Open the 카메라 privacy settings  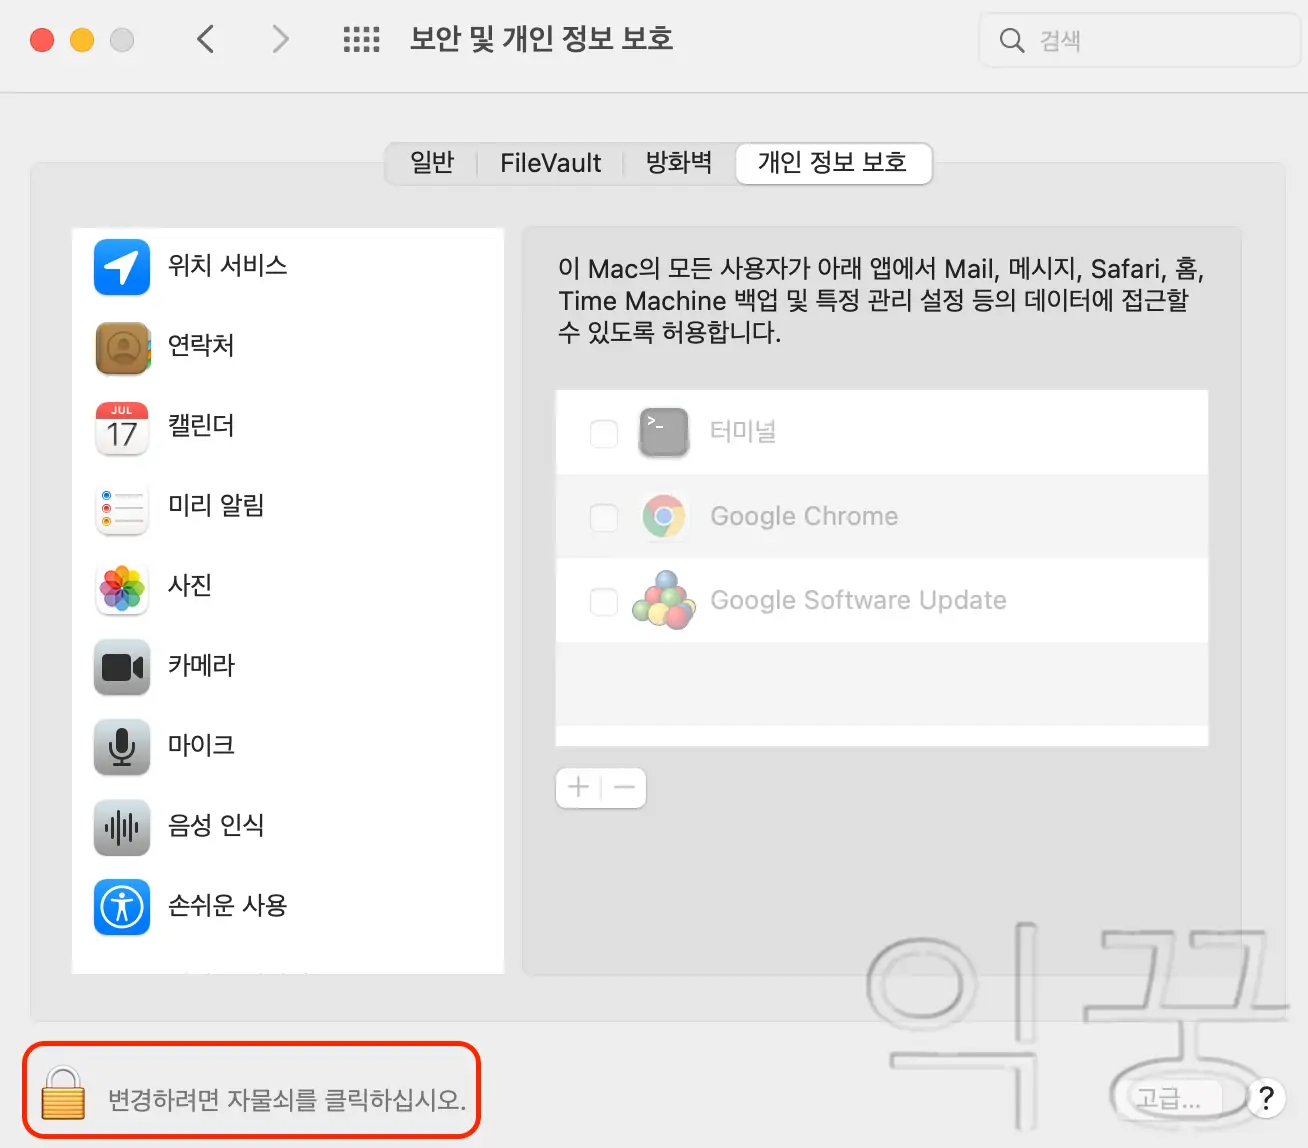point(121,667)
